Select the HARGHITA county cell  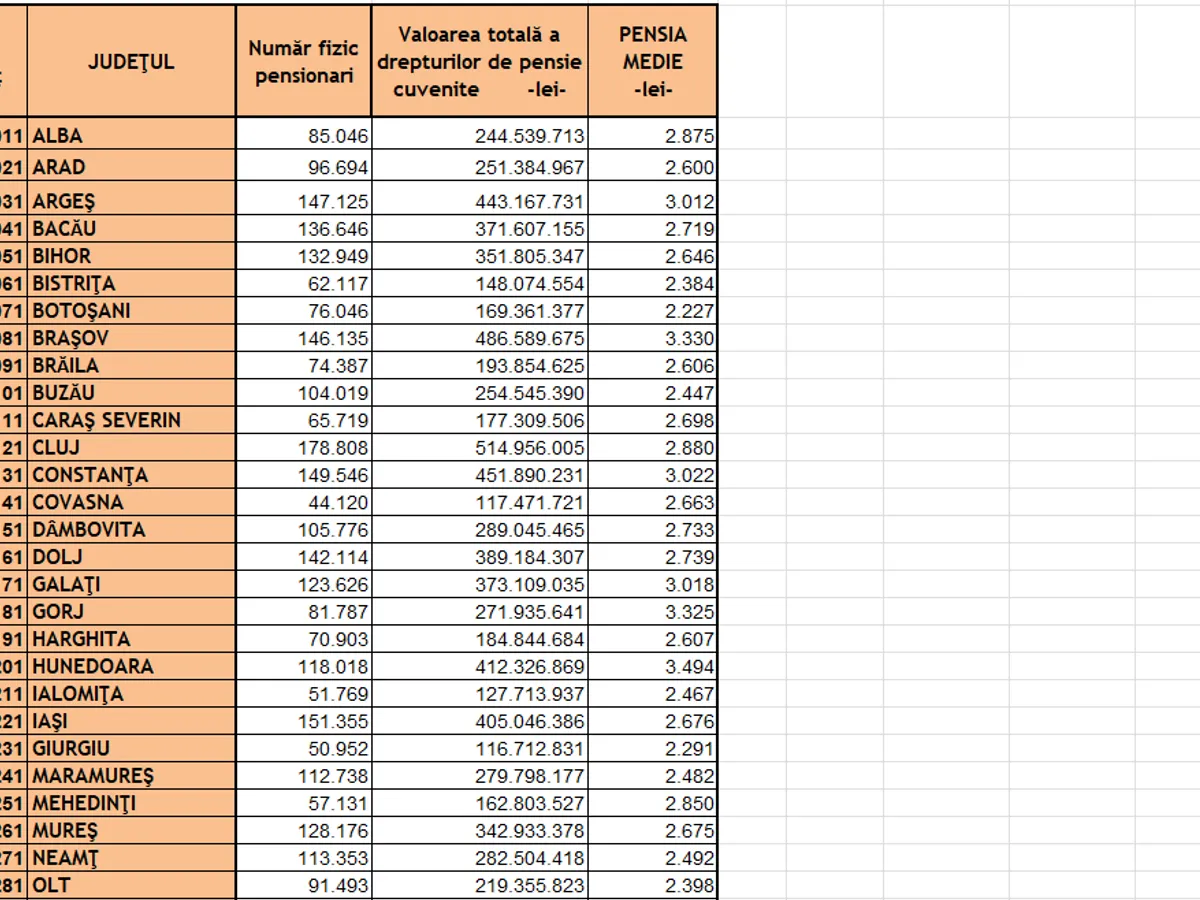click(131, 639)
